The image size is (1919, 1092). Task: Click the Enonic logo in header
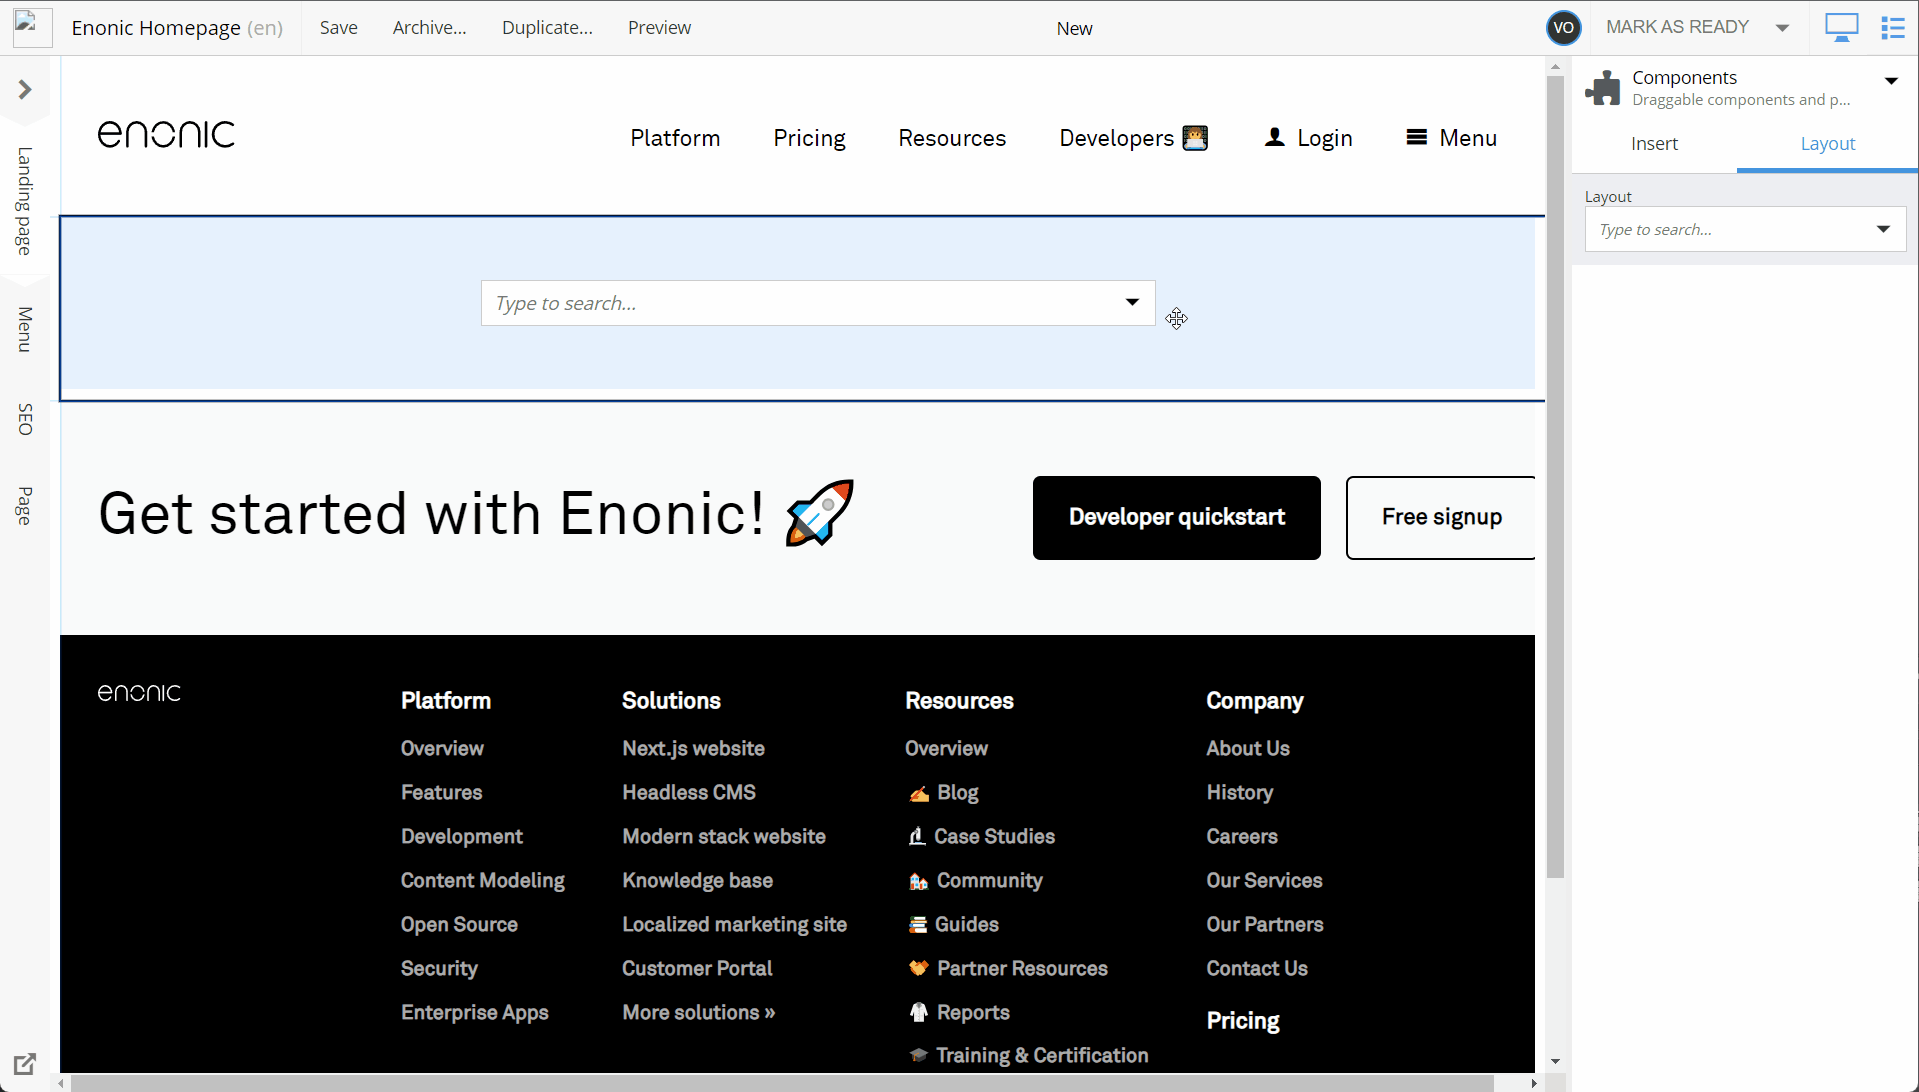(x=166, y=134)
